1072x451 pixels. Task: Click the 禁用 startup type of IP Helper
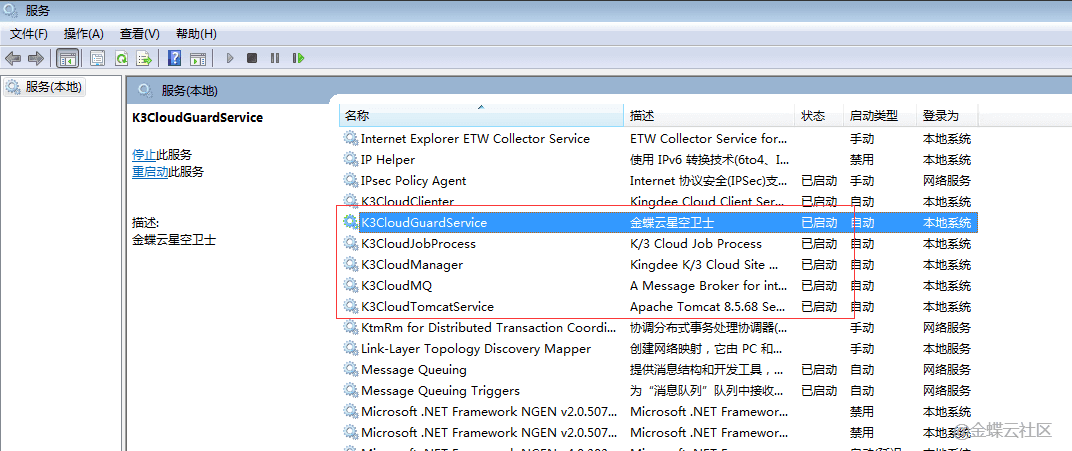861,159
